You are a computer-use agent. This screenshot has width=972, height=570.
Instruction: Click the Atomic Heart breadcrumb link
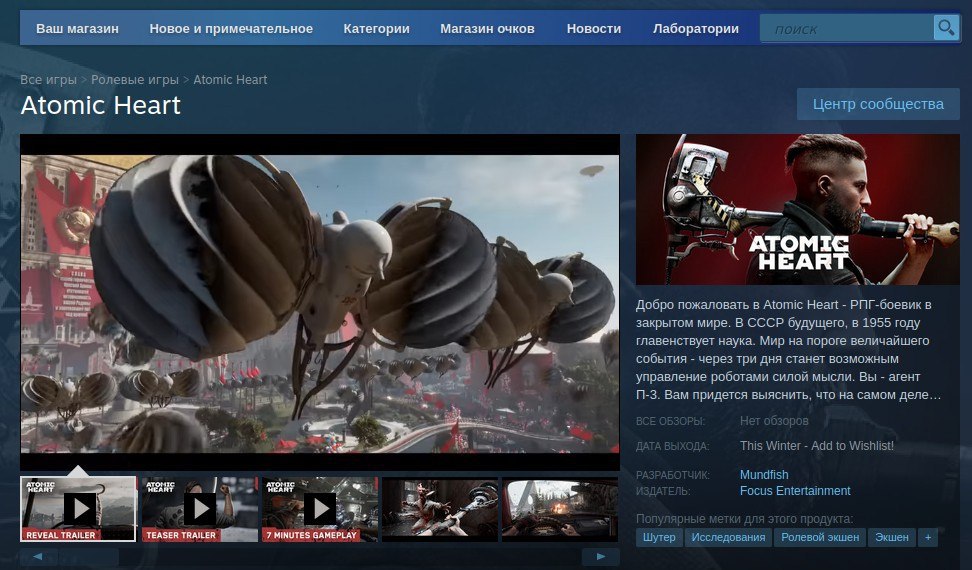tap(230, 79)
